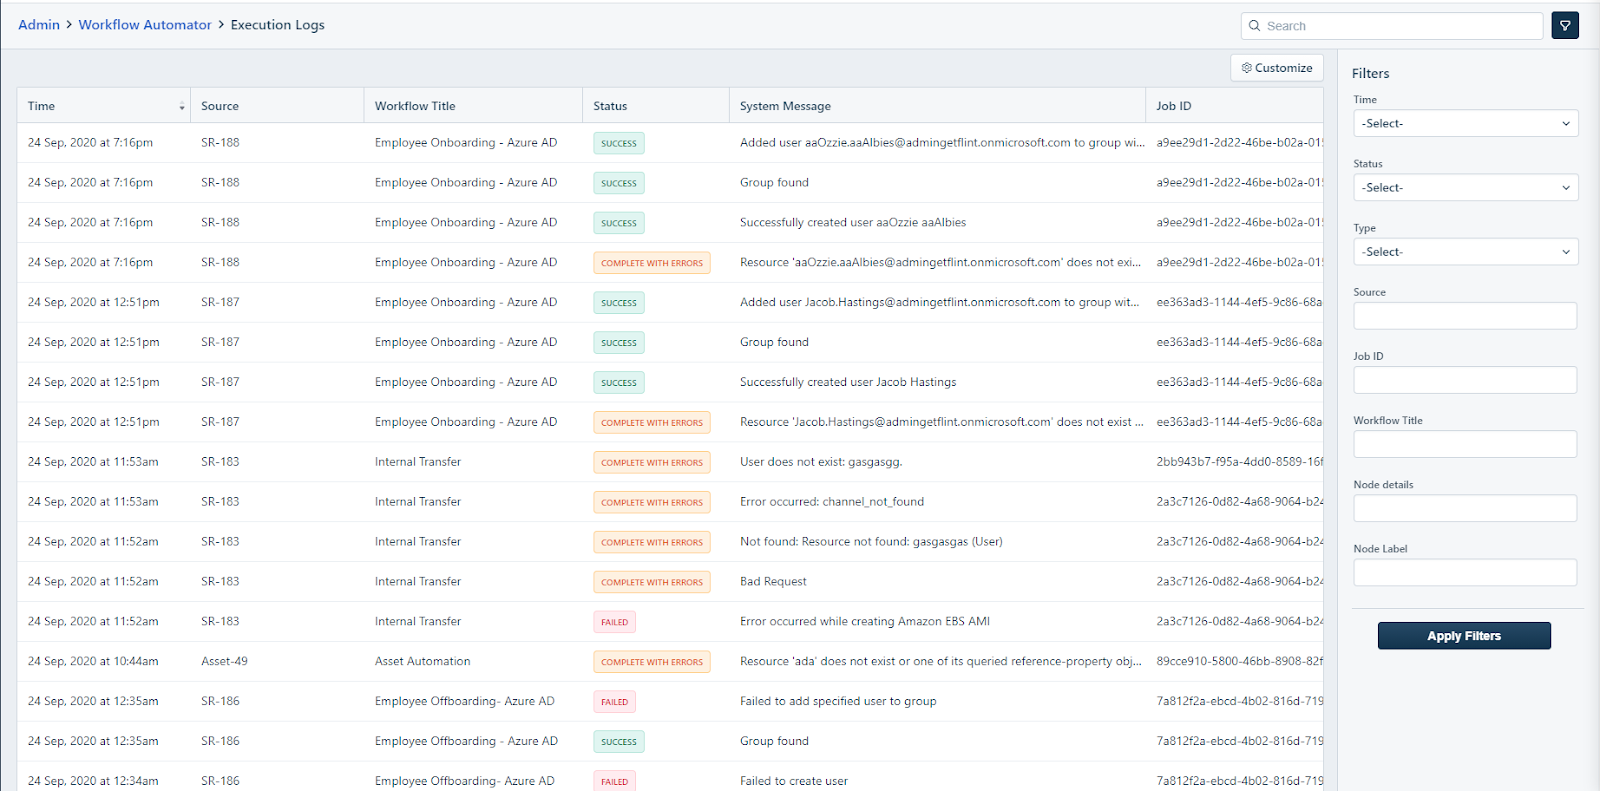Select the 'Bad Request' message
Image resolution: width=1600 pixels, height=791 pixels.
773,582
